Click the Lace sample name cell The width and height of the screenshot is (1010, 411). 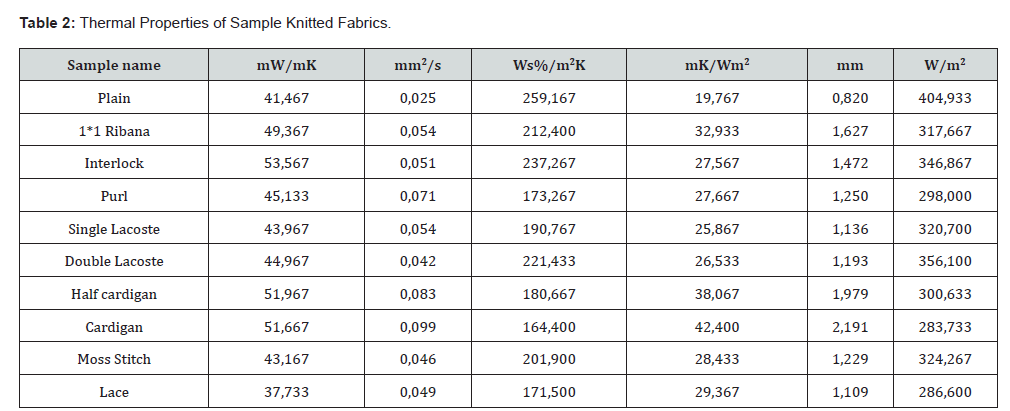[x=114, y=392]
